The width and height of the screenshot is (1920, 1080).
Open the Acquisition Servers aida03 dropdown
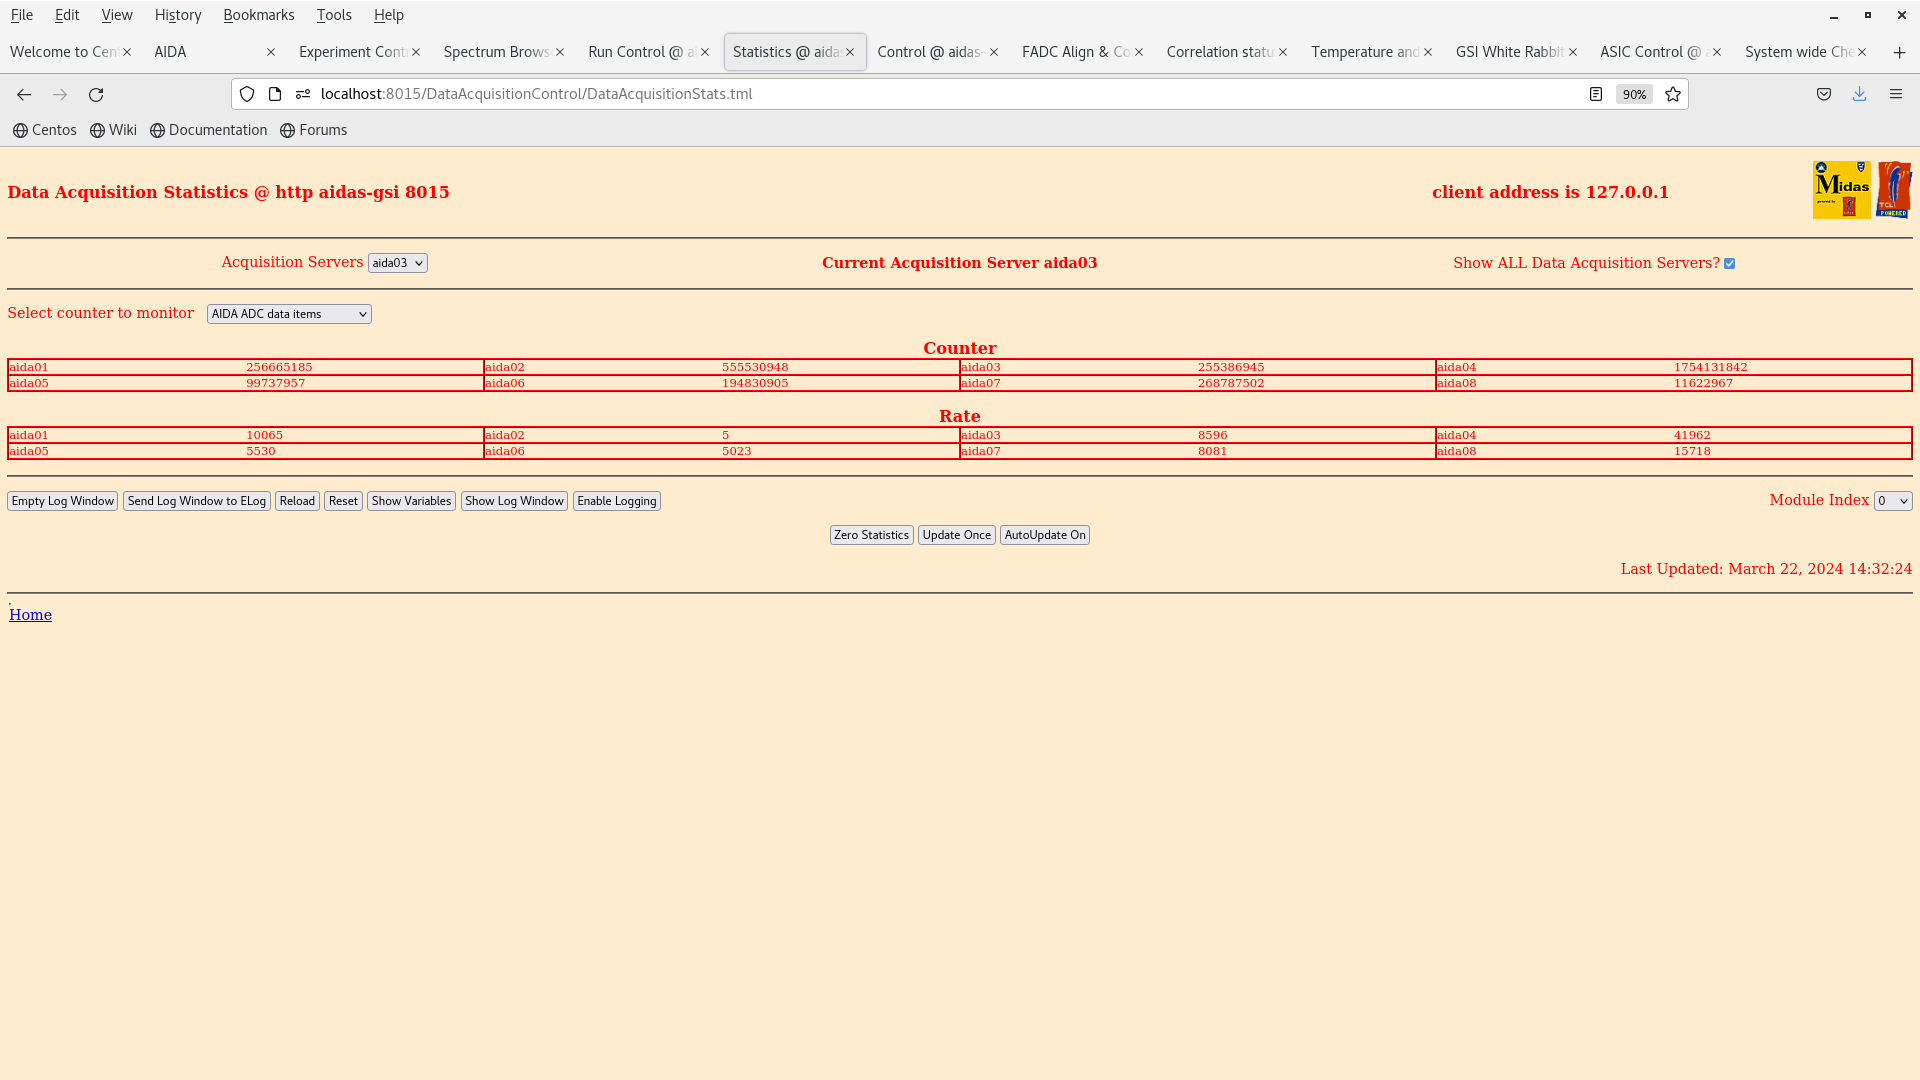[x=397, y=263]
